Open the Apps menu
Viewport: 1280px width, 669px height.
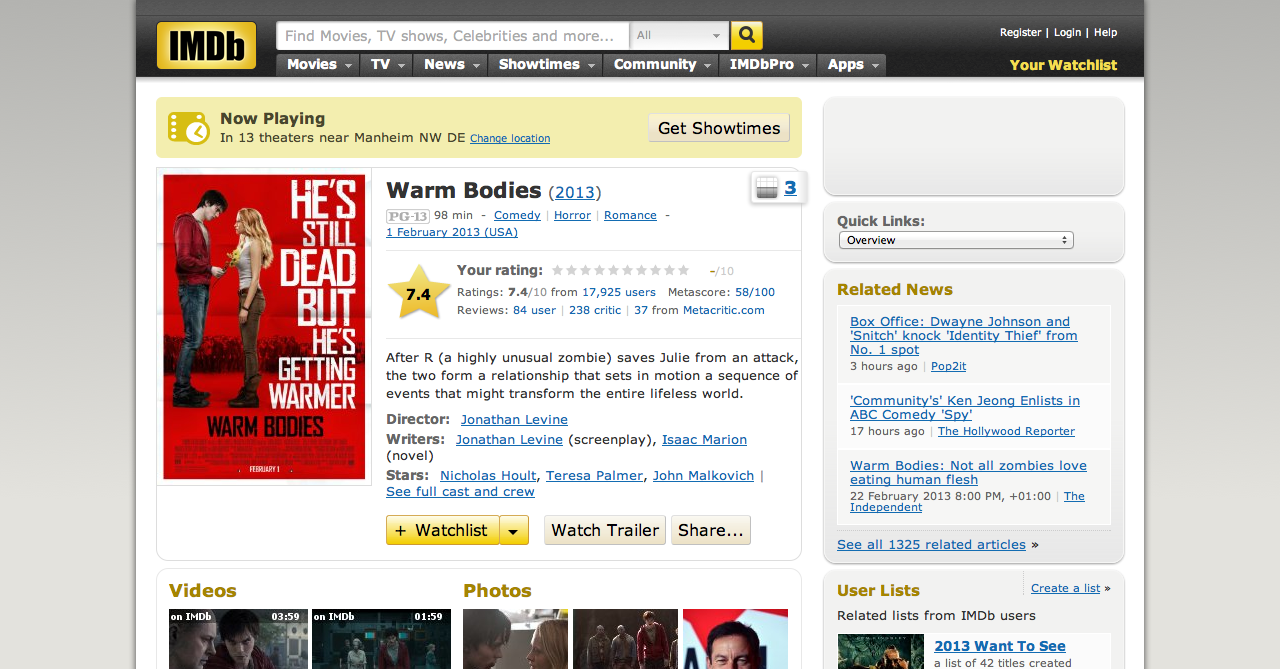852,65
